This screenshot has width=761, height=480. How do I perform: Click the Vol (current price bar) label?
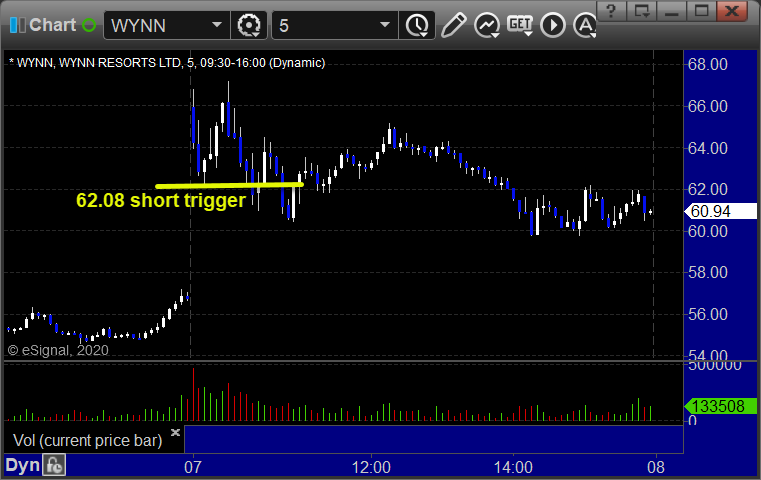[x=87, y=441]
